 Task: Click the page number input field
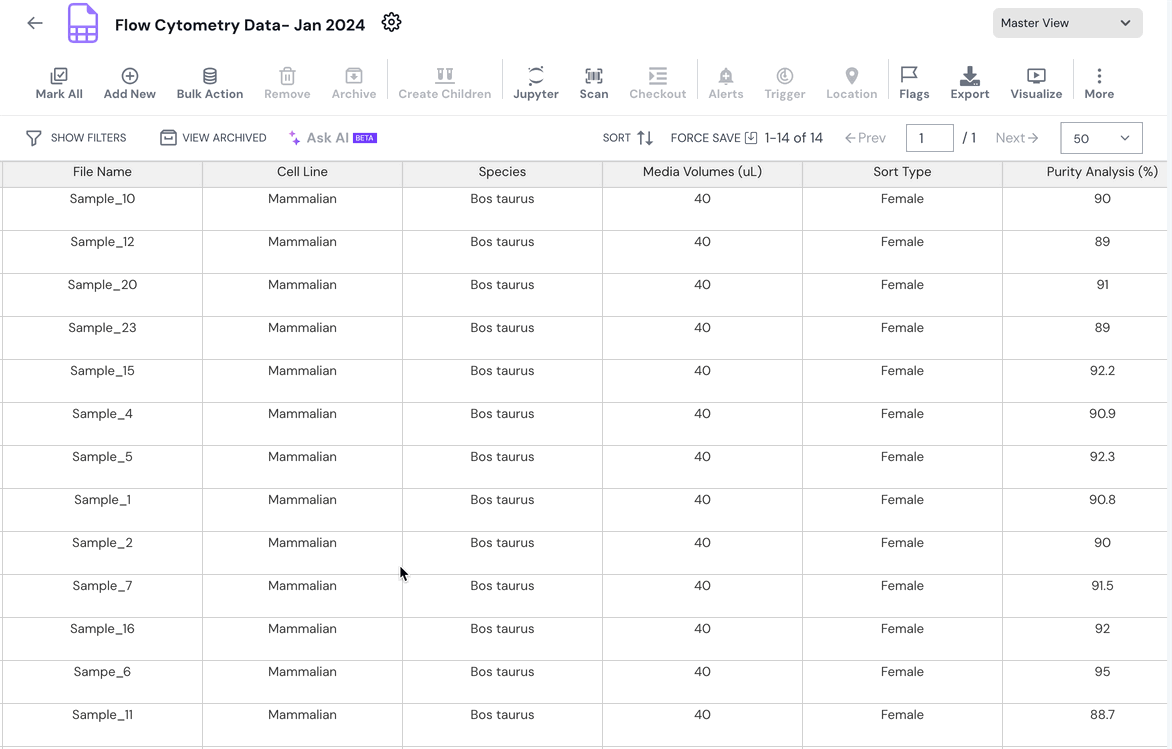(x=929, y=138)
